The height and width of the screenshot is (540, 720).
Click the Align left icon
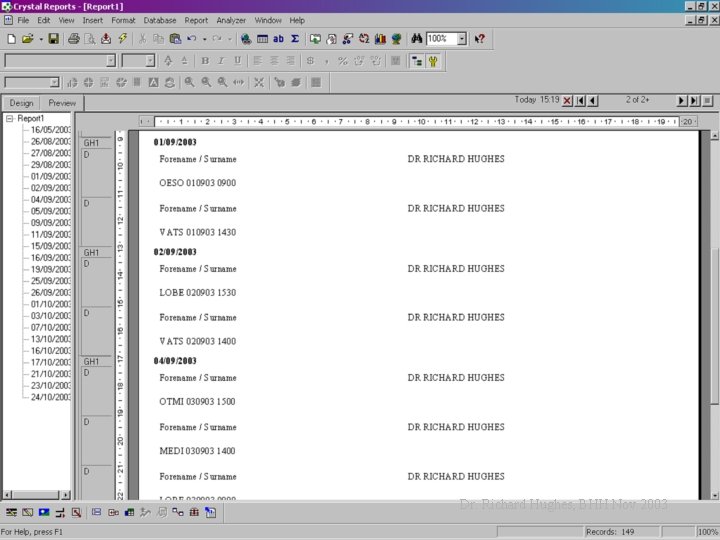point(258,61)
